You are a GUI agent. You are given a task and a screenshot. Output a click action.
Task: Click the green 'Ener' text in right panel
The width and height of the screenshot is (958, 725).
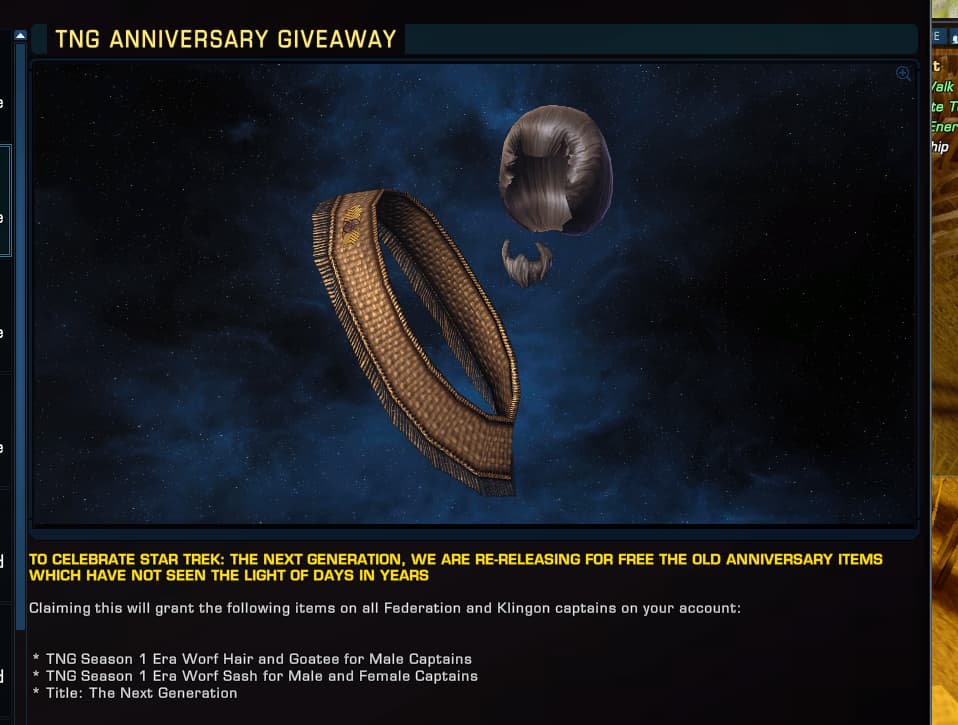[944, 126]
